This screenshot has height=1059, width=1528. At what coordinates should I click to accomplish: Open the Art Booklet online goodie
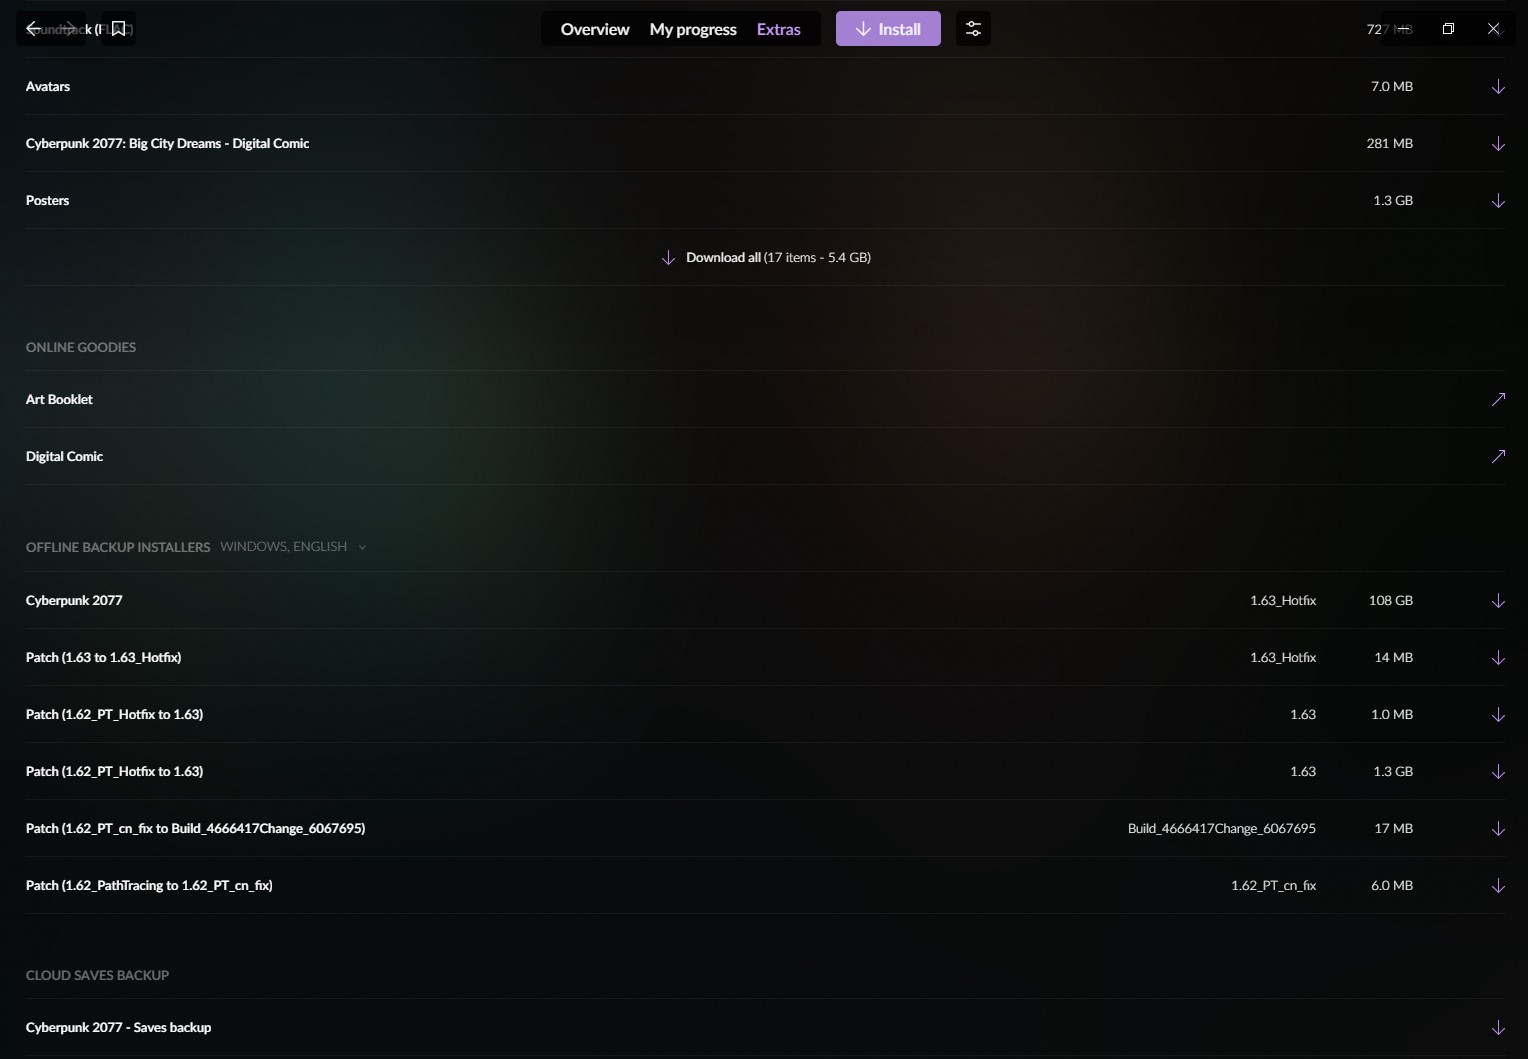[59, 399]
